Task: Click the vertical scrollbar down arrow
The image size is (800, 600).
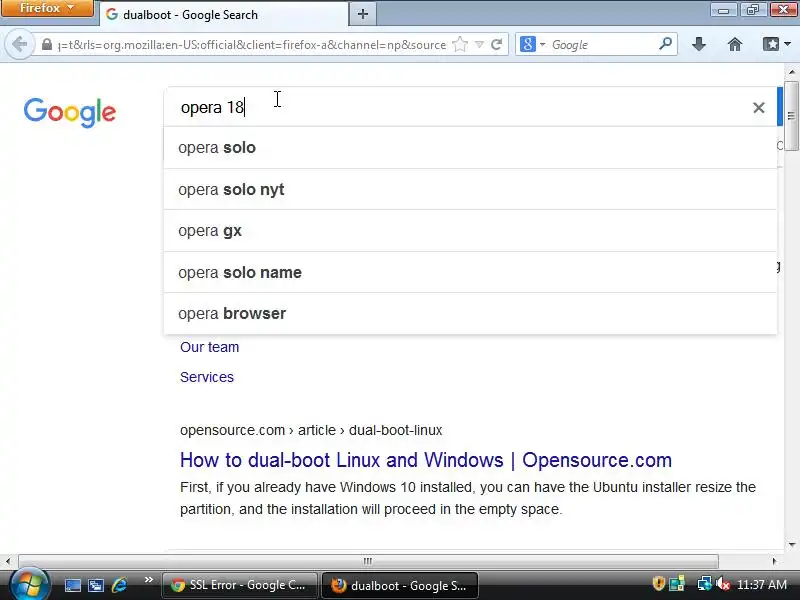Action: point(792,544)
